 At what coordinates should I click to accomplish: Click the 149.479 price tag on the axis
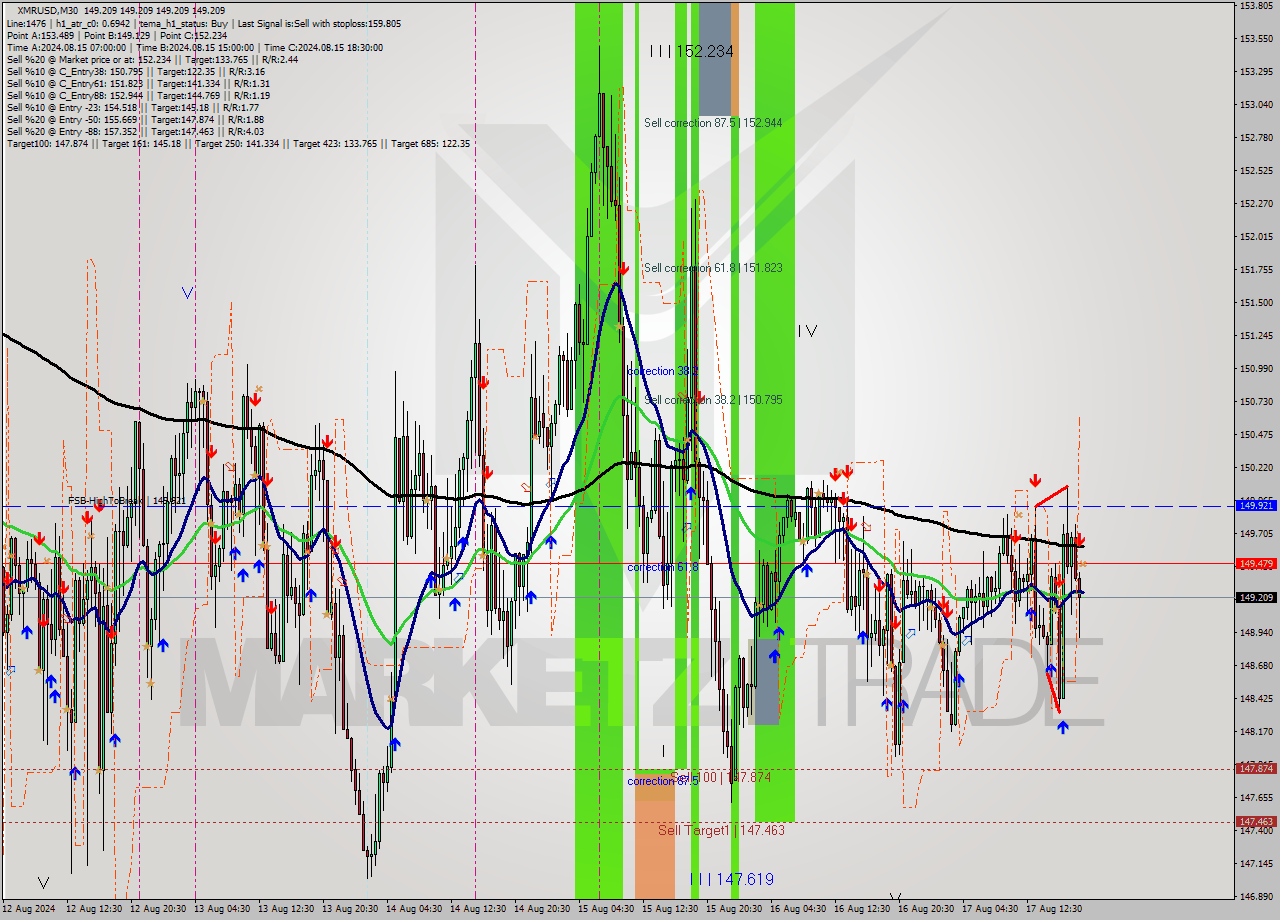coord(1256,564)
